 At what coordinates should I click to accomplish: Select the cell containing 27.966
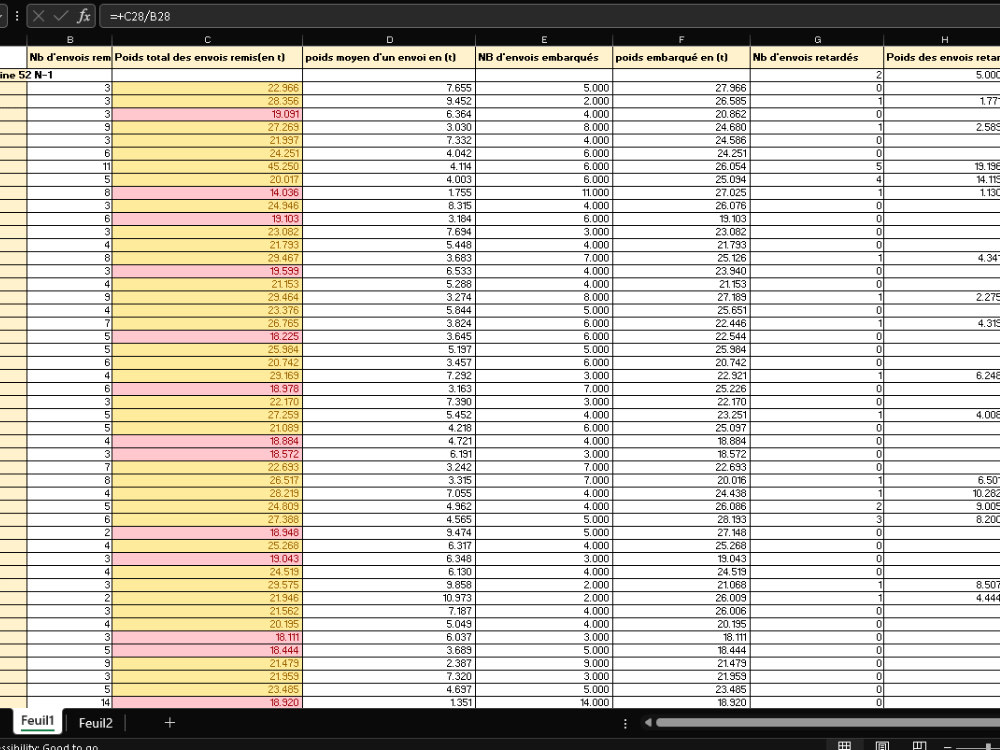(x=681, y=88)
